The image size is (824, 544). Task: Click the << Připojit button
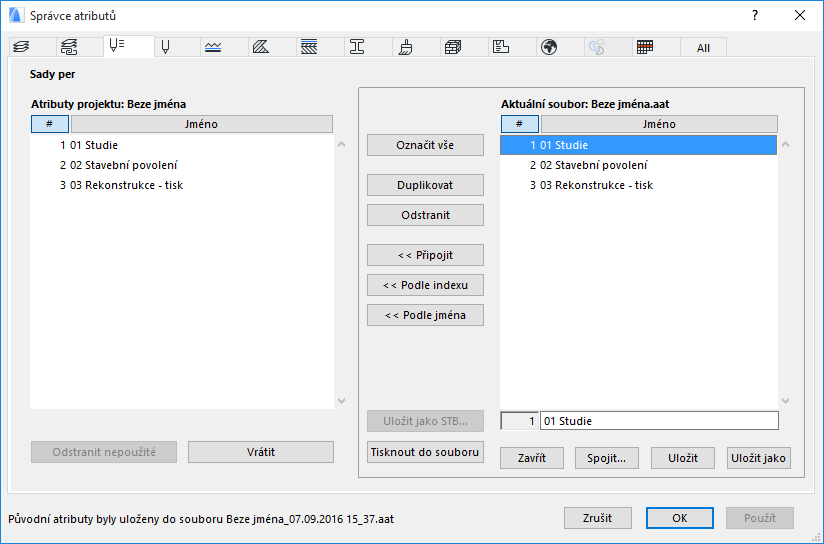tap(425, 255)
